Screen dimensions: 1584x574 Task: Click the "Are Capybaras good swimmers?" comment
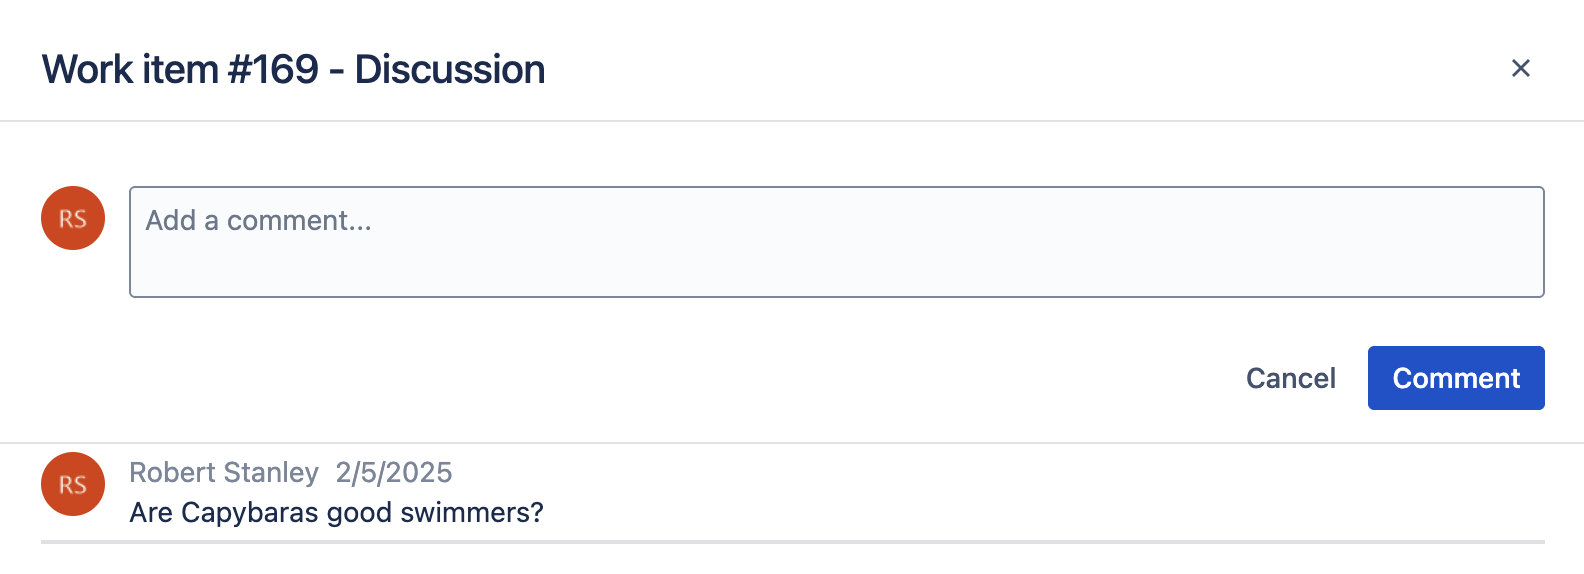[336, 512]
